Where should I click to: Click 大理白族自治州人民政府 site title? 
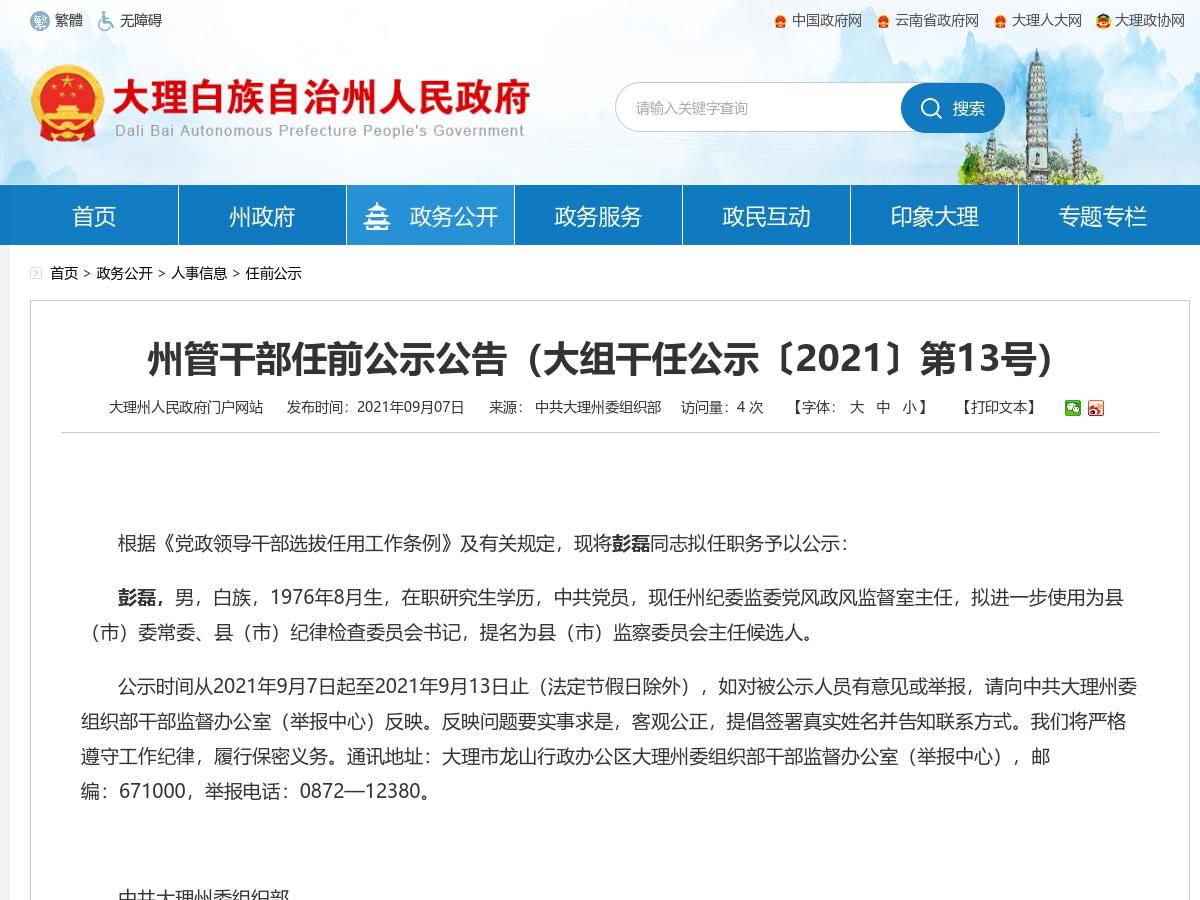321,97
